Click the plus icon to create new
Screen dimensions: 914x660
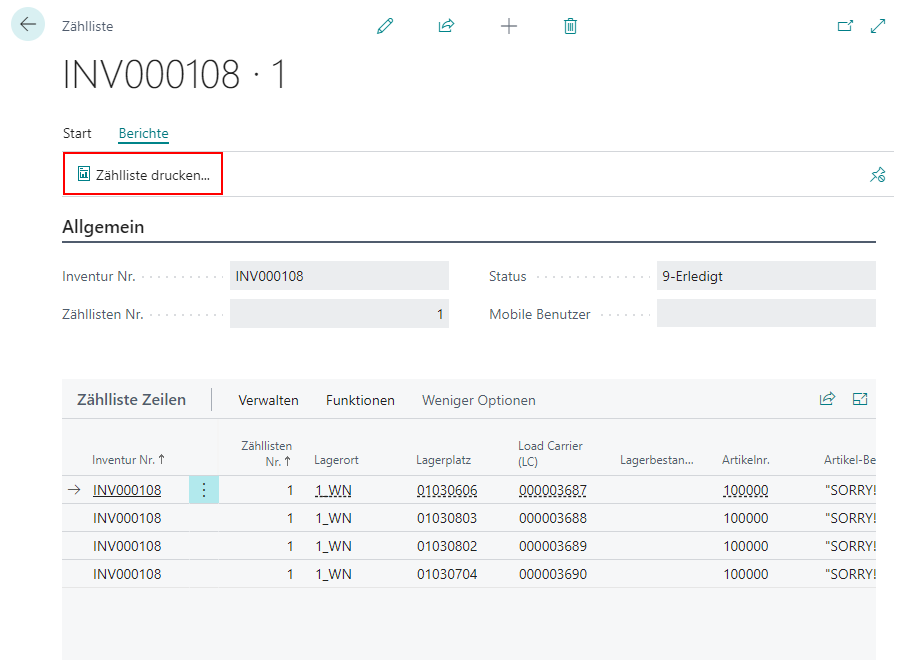[509, 27]
